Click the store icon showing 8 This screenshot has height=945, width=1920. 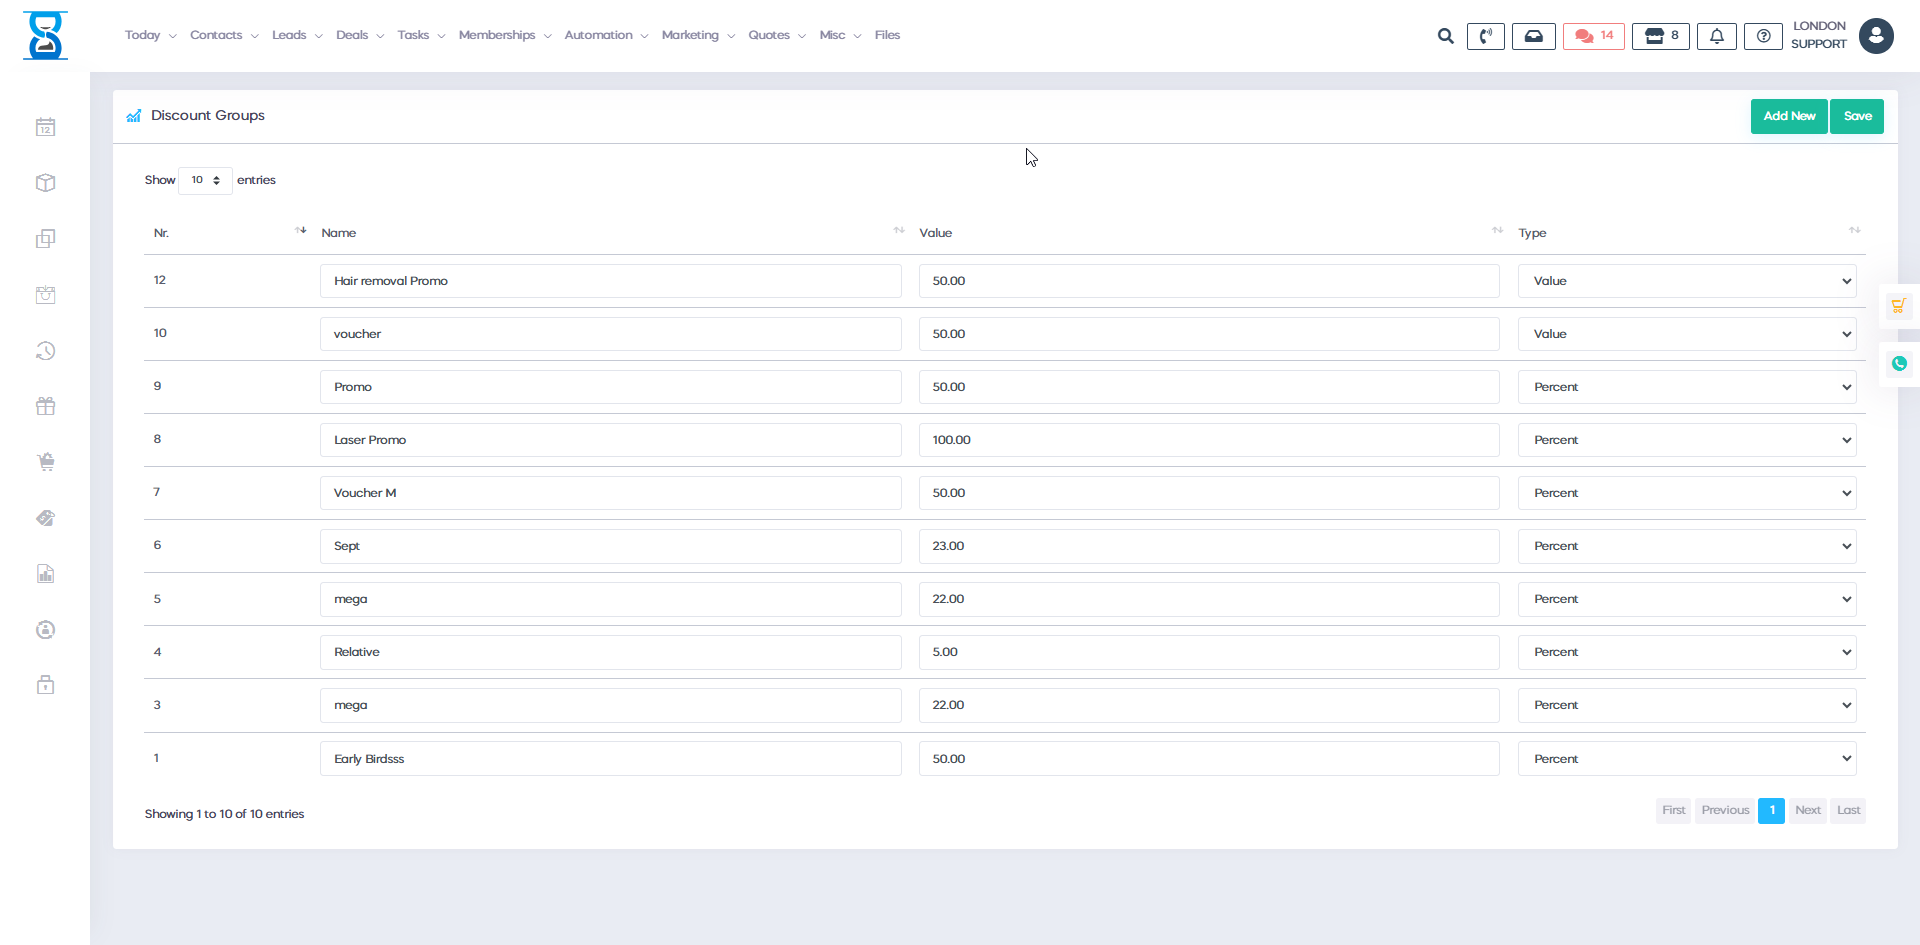pyautogui.click(x=1660, y=36)
